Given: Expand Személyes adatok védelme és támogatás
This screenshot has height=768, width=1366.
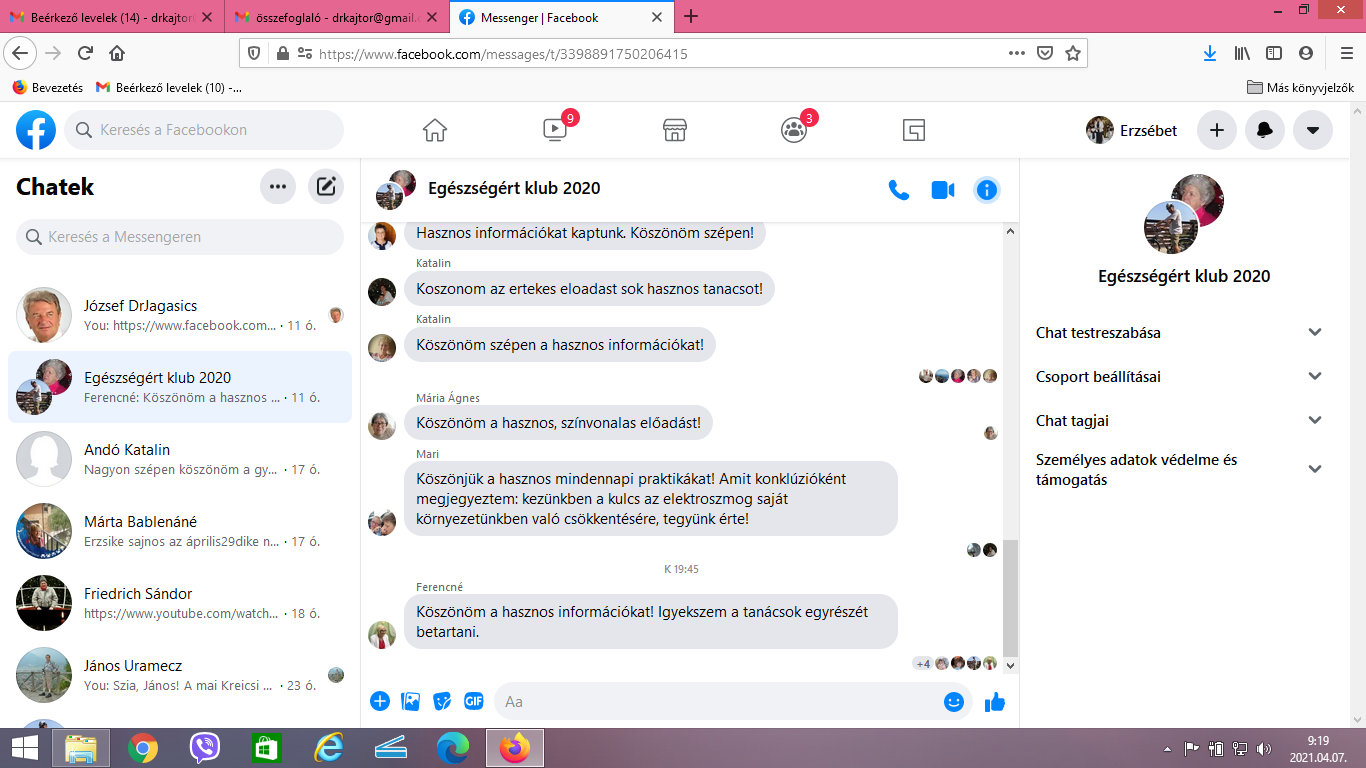Looking at the screenshot, I should point(1180,470).
